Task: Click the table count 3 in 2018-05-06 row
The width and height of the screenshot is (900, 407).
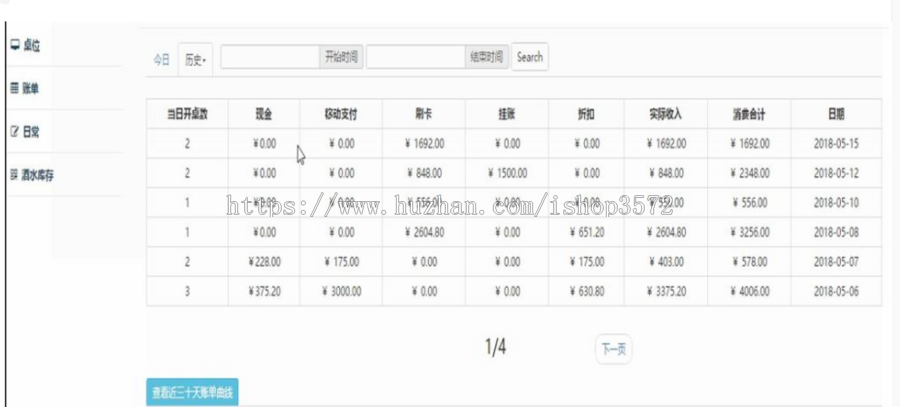Action: point(187,292)
